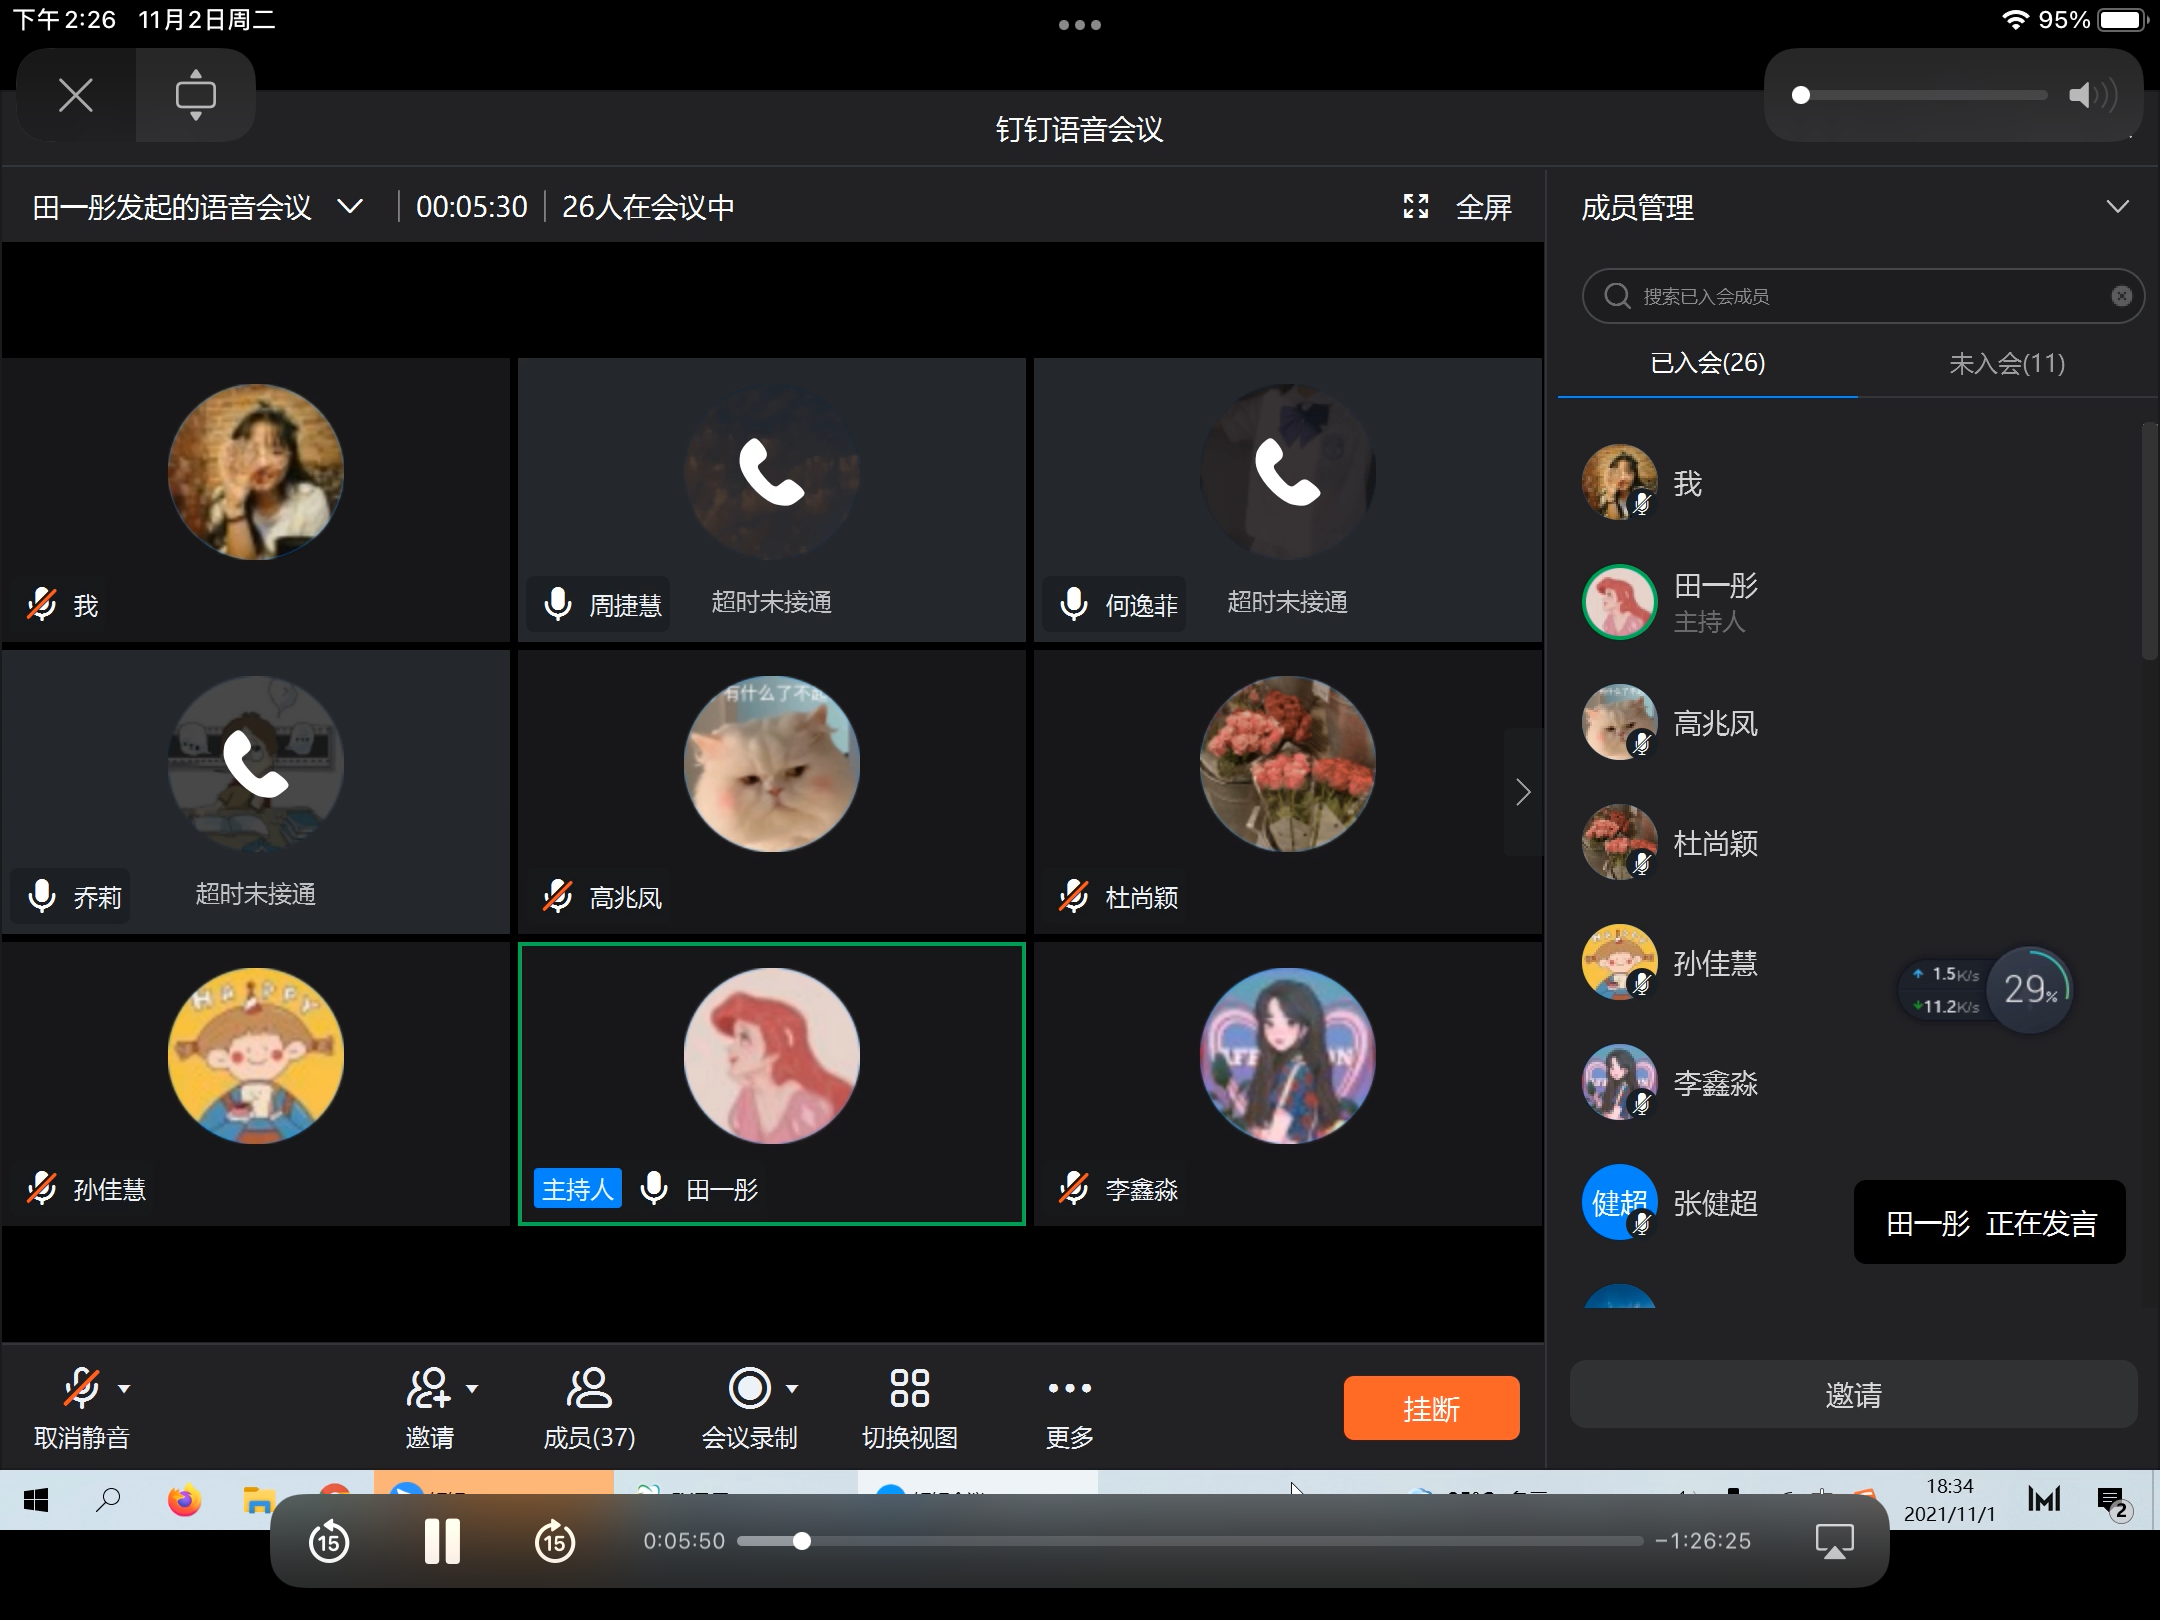2160x1620 pixels.
Task: Click phone call icon on 何逸菲 tile
Action: [1287, 471]
